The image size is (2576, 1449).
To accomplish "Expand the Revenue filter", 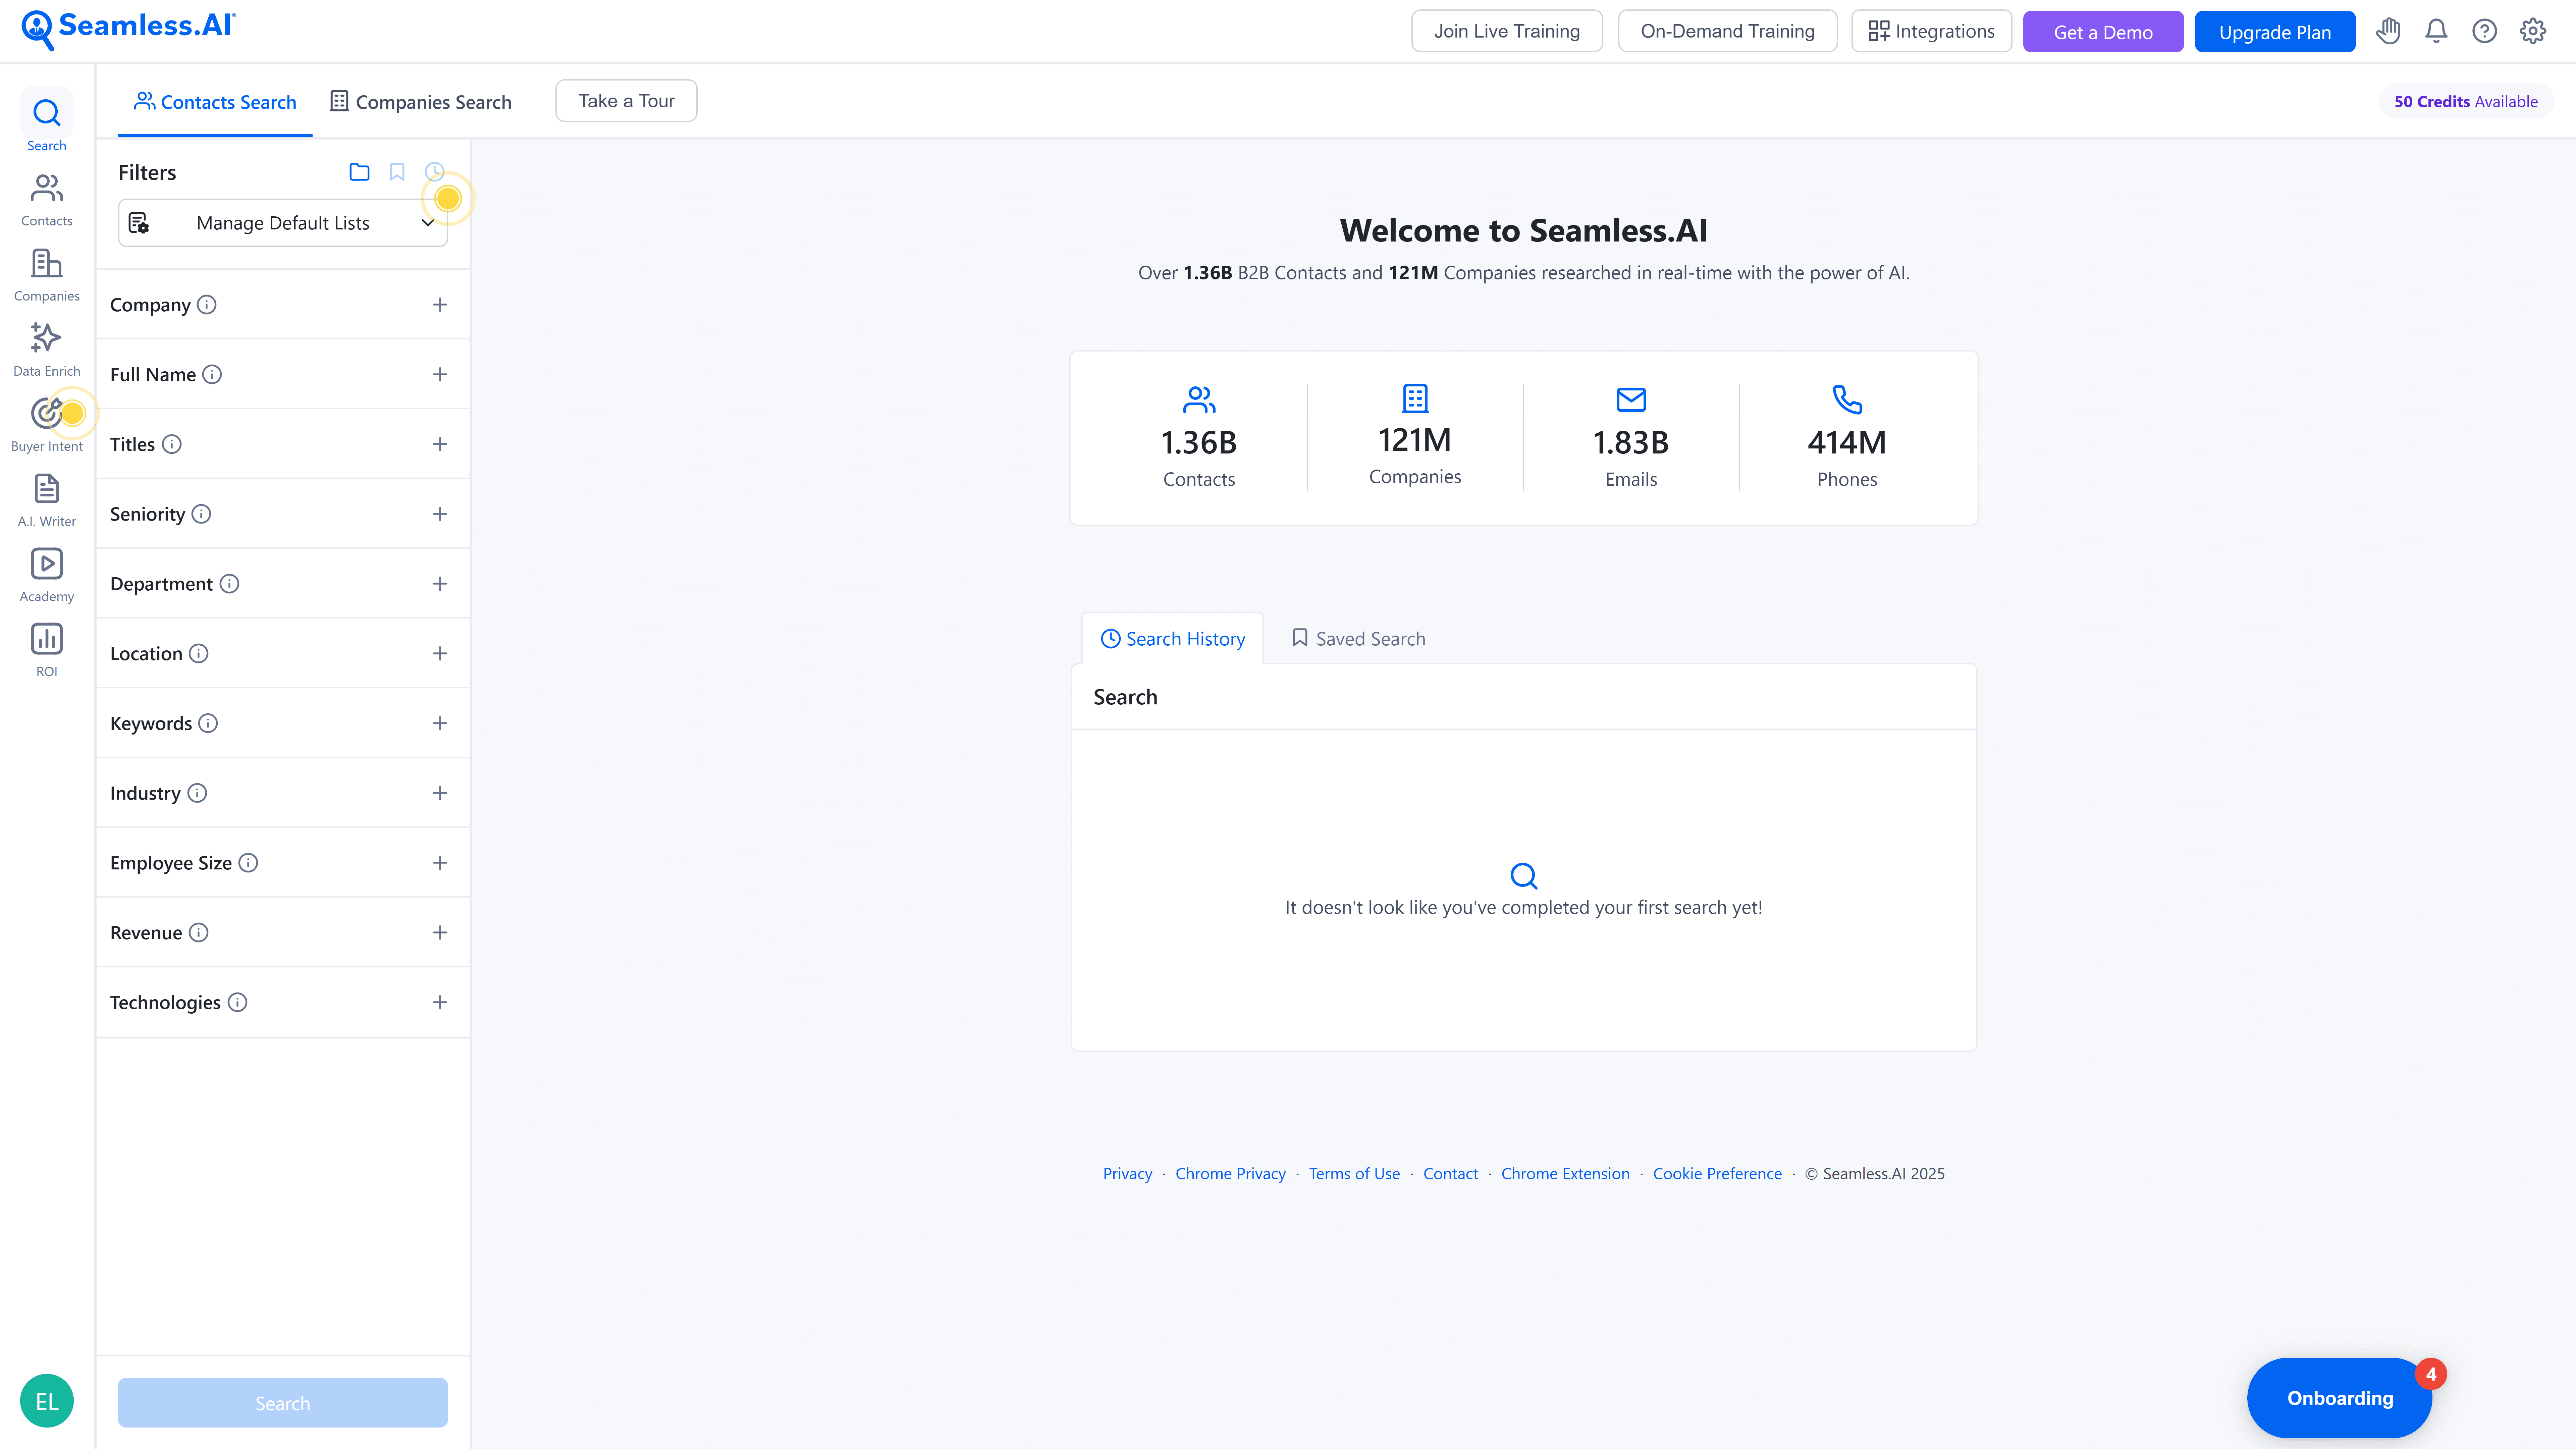I will [440, 933].
